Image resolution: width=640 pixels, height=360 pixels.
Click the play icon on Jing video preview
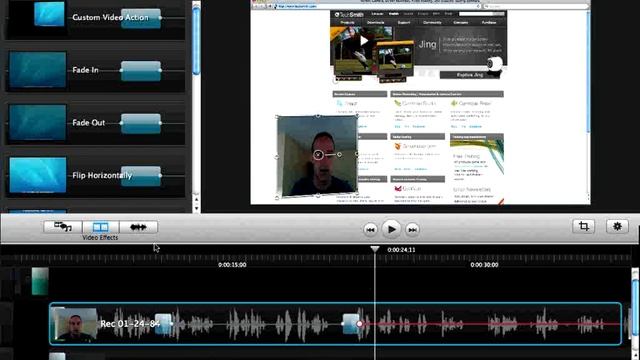click(364, 40)
